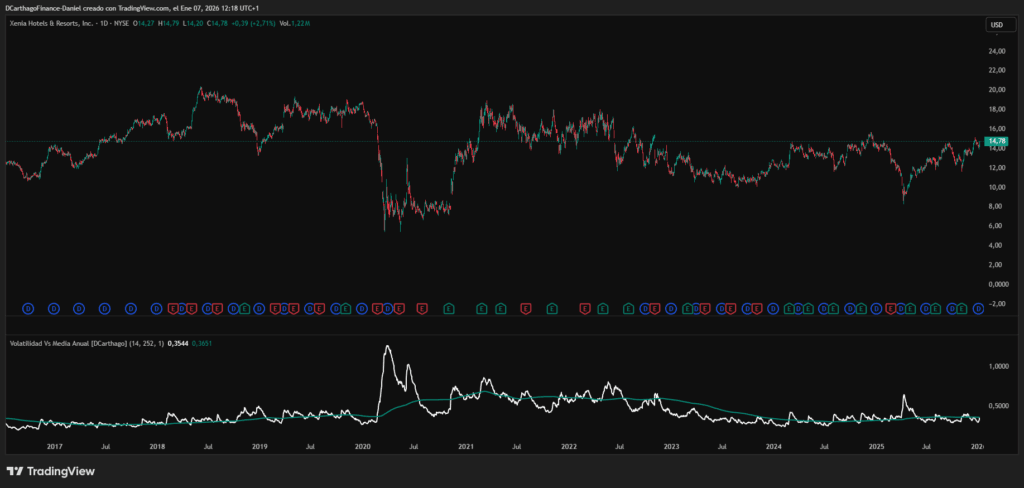The width and height of the screenshot is (1024, 488).
Task: Click the 2020 label on the time axis
Action: click(x=363, y=445)
